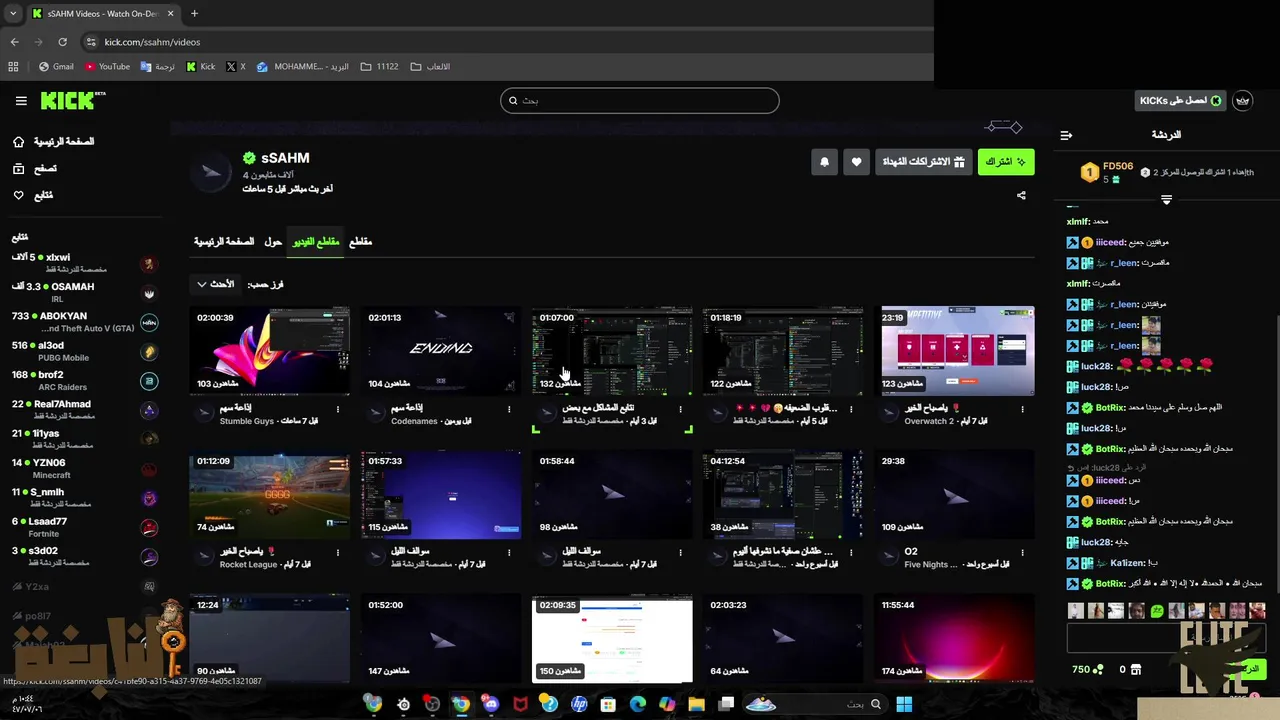1280x720 pixels.
Task: Open the Following sidebar heart item
Action: 32,195
